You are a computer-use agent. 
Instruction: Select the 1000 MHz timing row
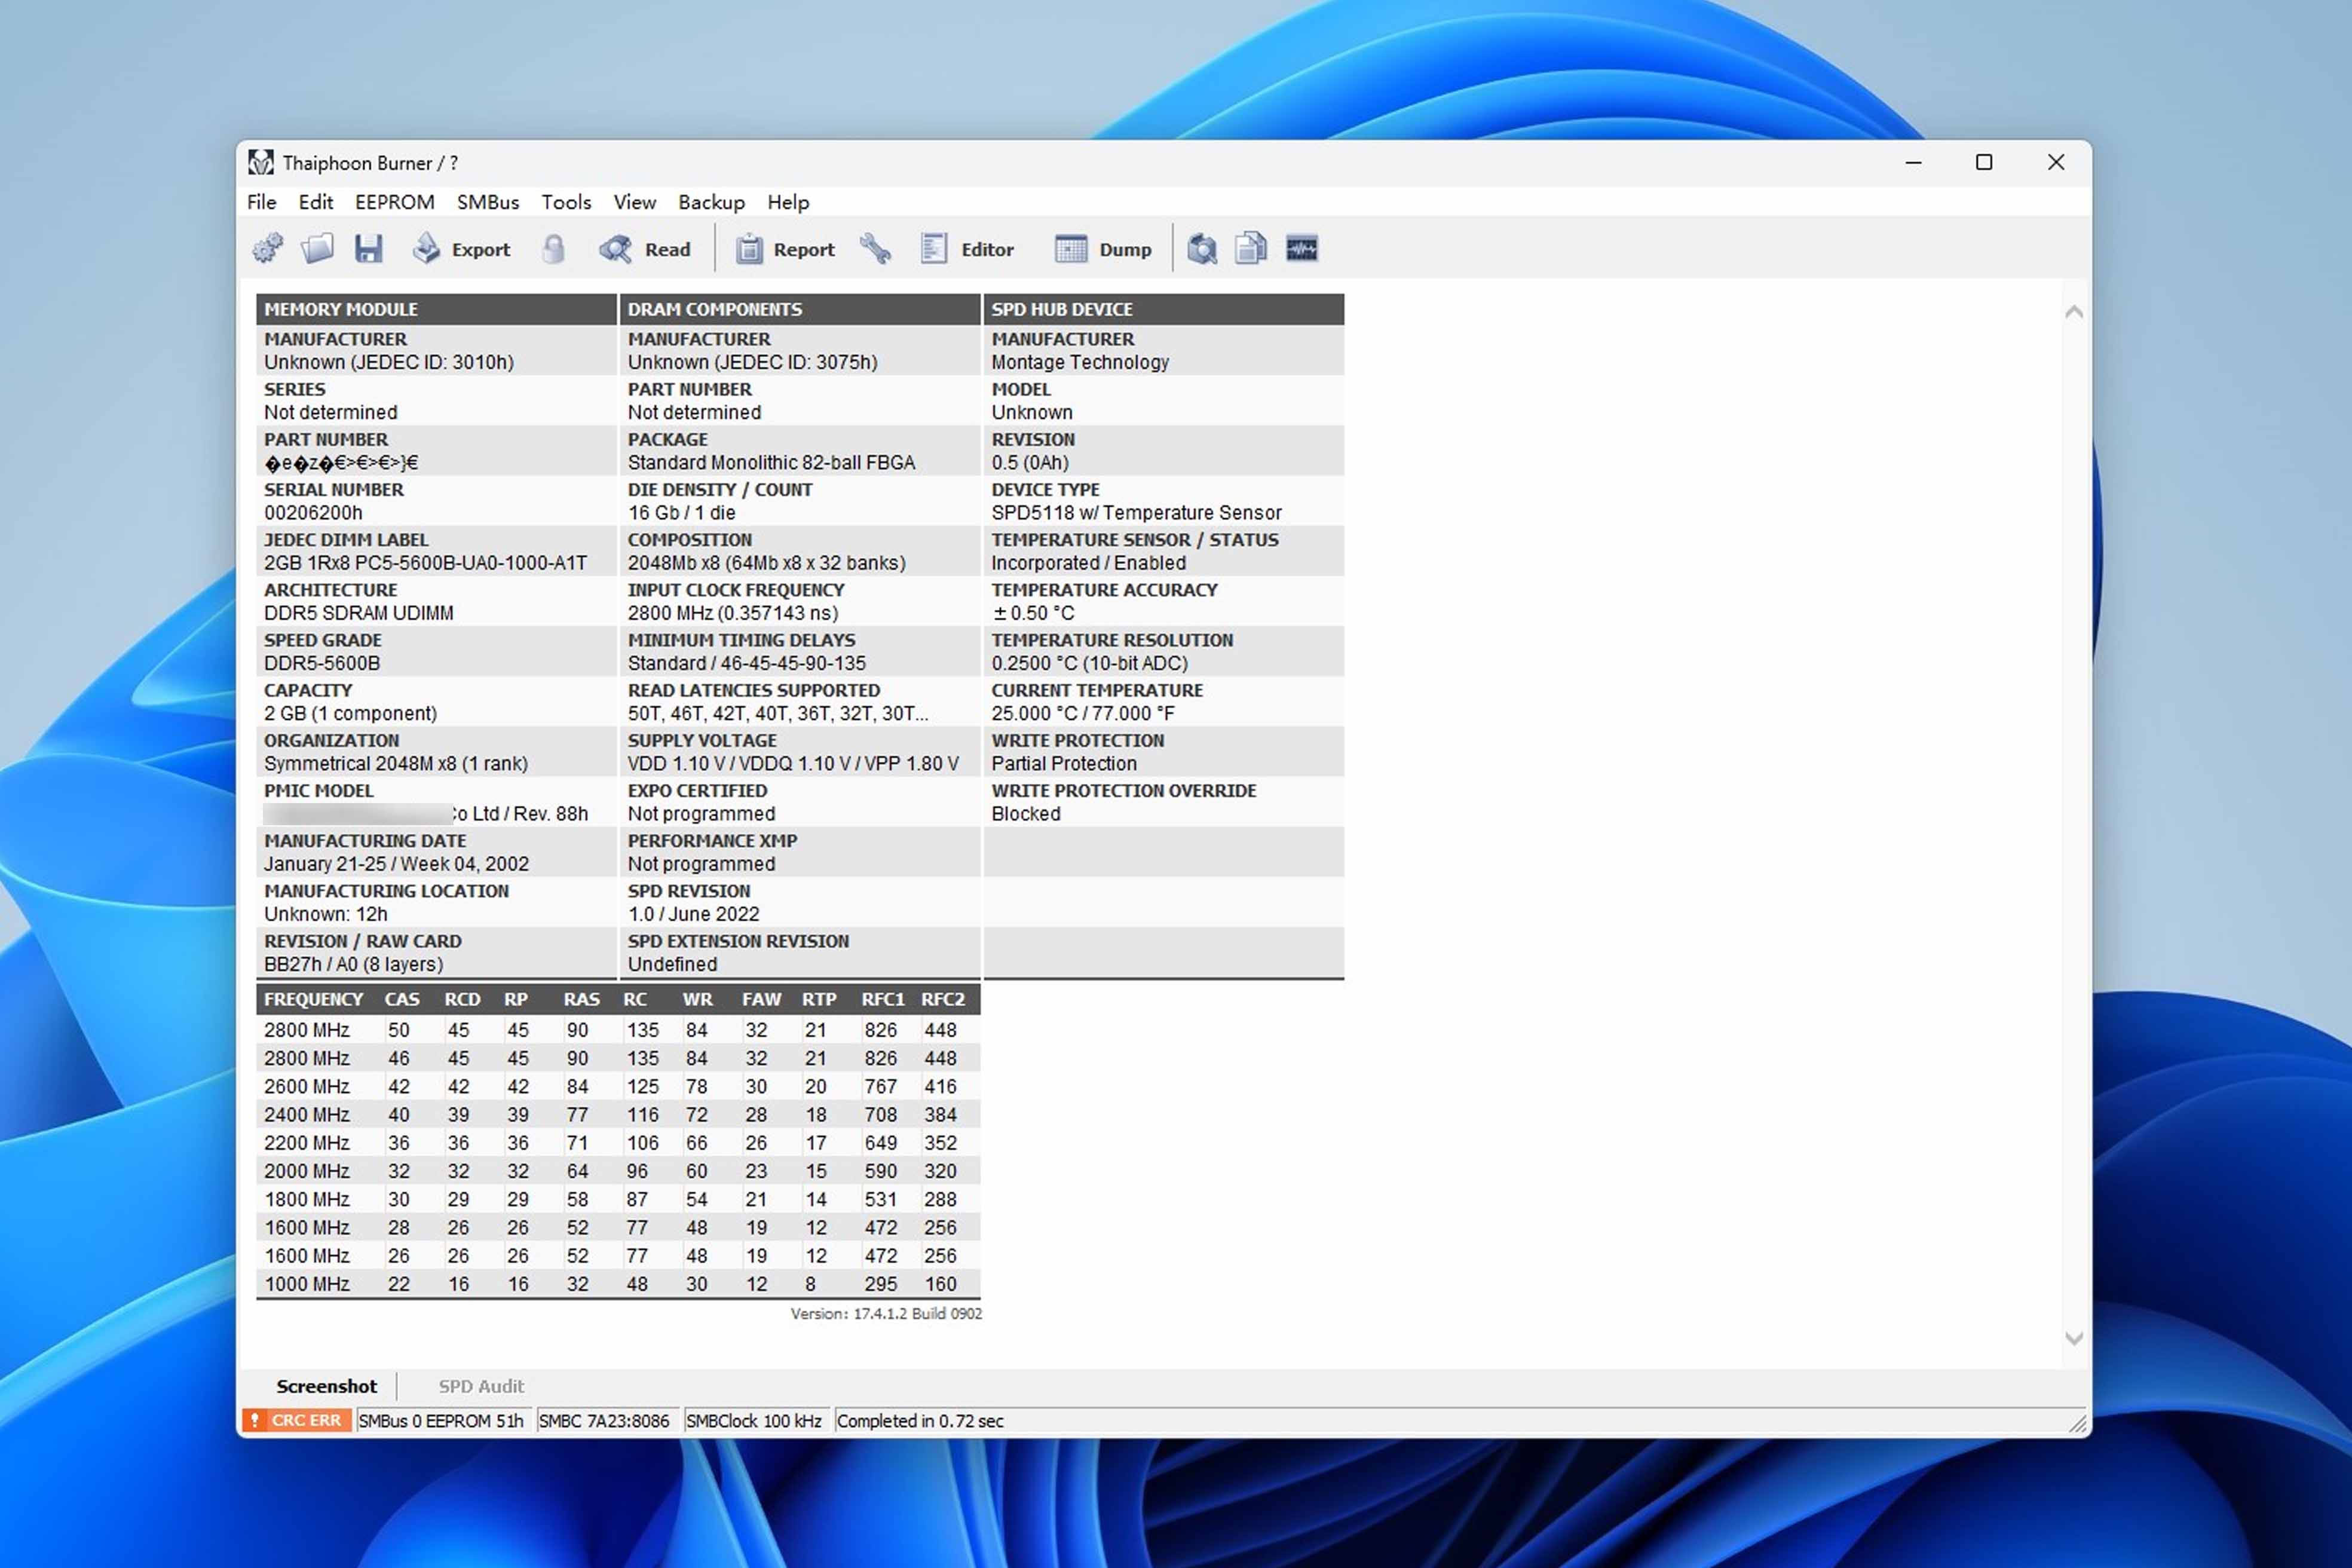click(x=618, y=1284)
